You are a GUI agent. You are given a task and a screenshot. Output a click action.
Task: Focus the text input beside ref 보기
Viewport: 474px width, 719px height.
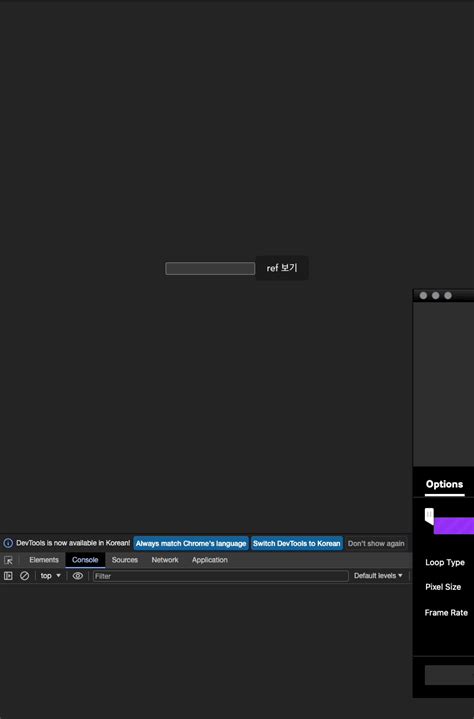pyautogui.click(x=210, y=269)
